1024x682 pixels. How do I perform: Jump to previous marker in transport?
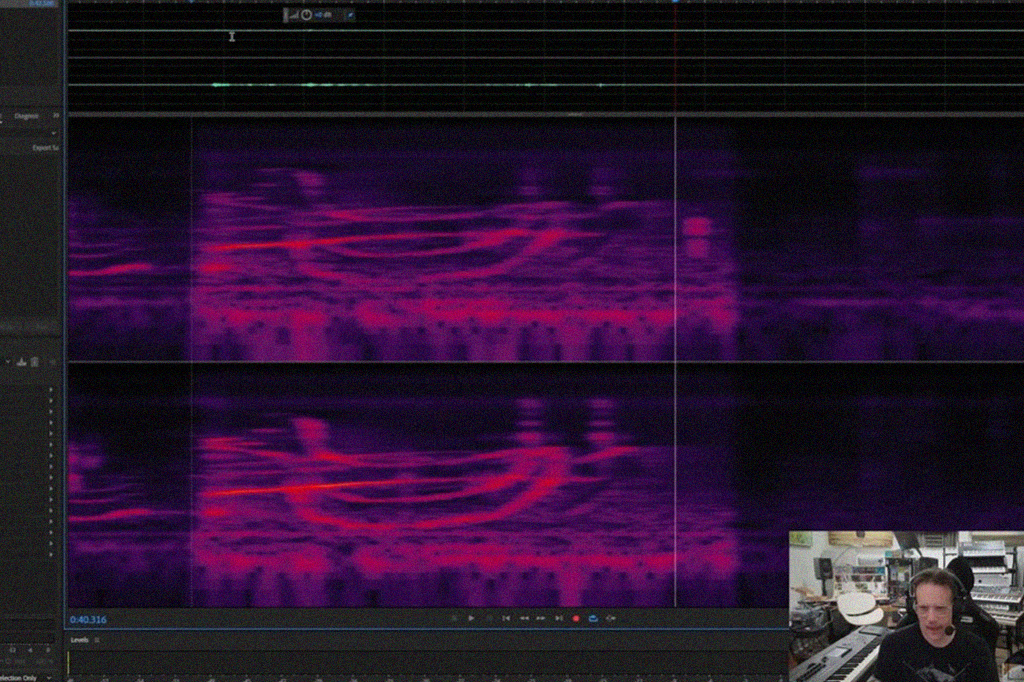click(506, 619)
